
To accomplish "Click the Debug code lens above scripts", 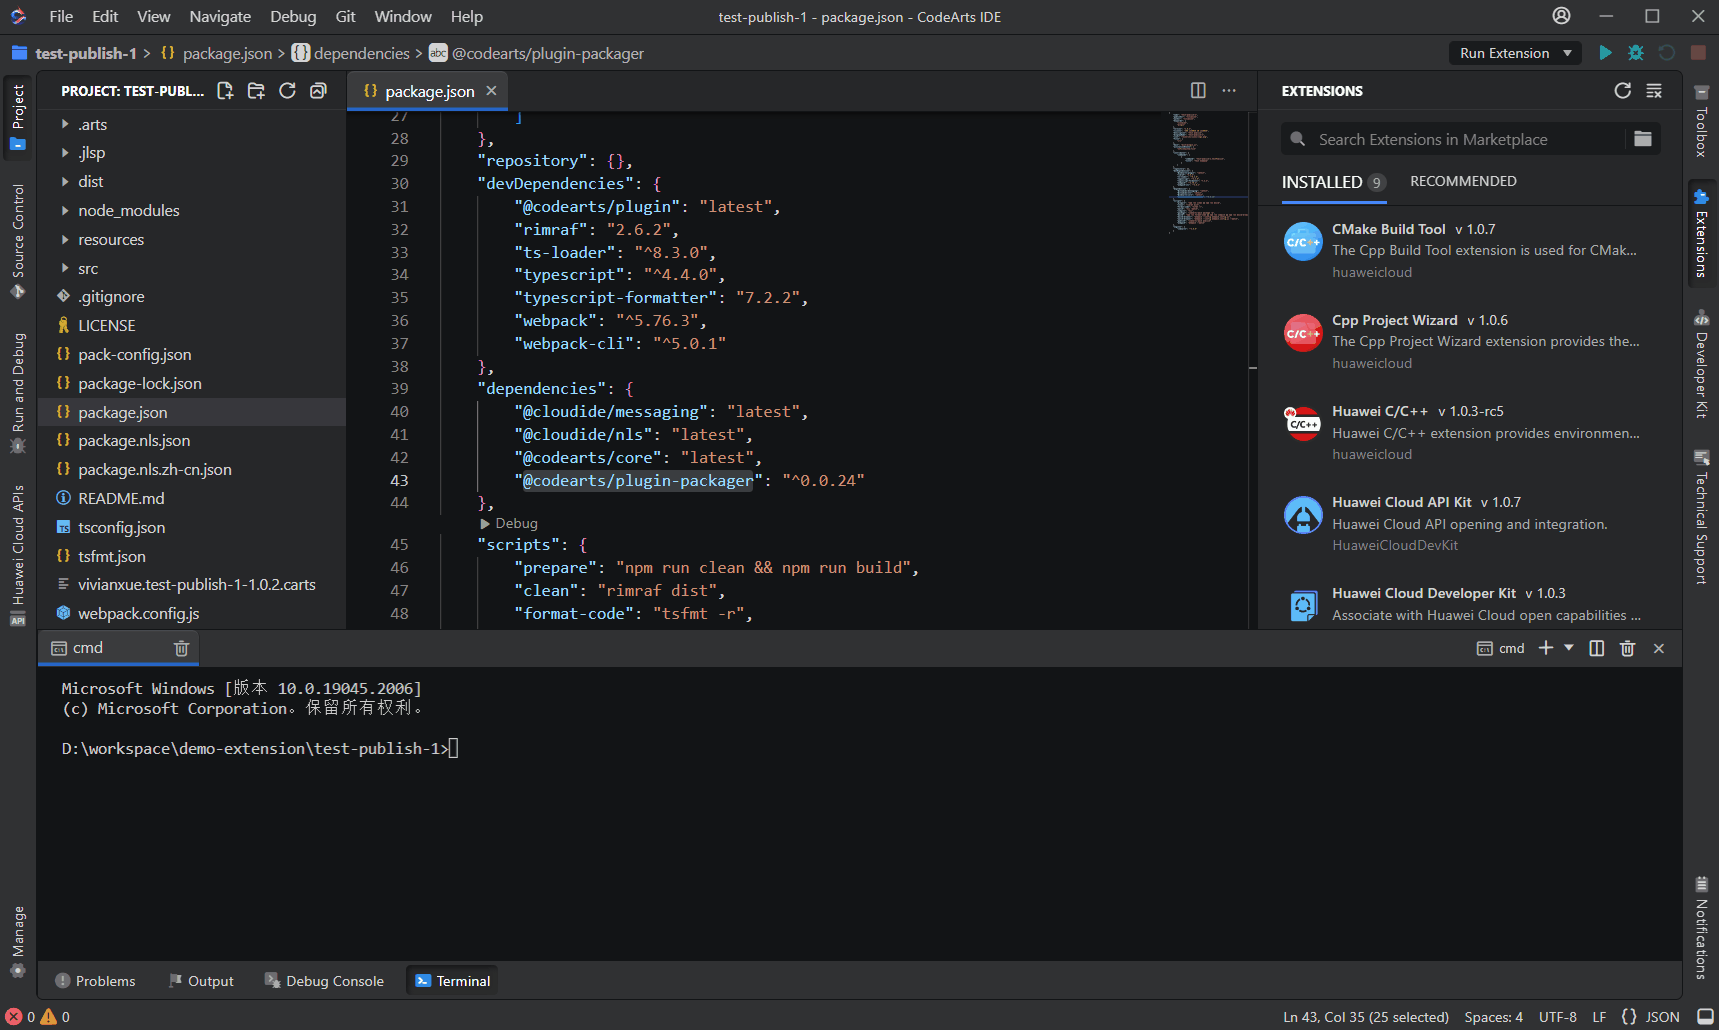I will coord(515,523).
